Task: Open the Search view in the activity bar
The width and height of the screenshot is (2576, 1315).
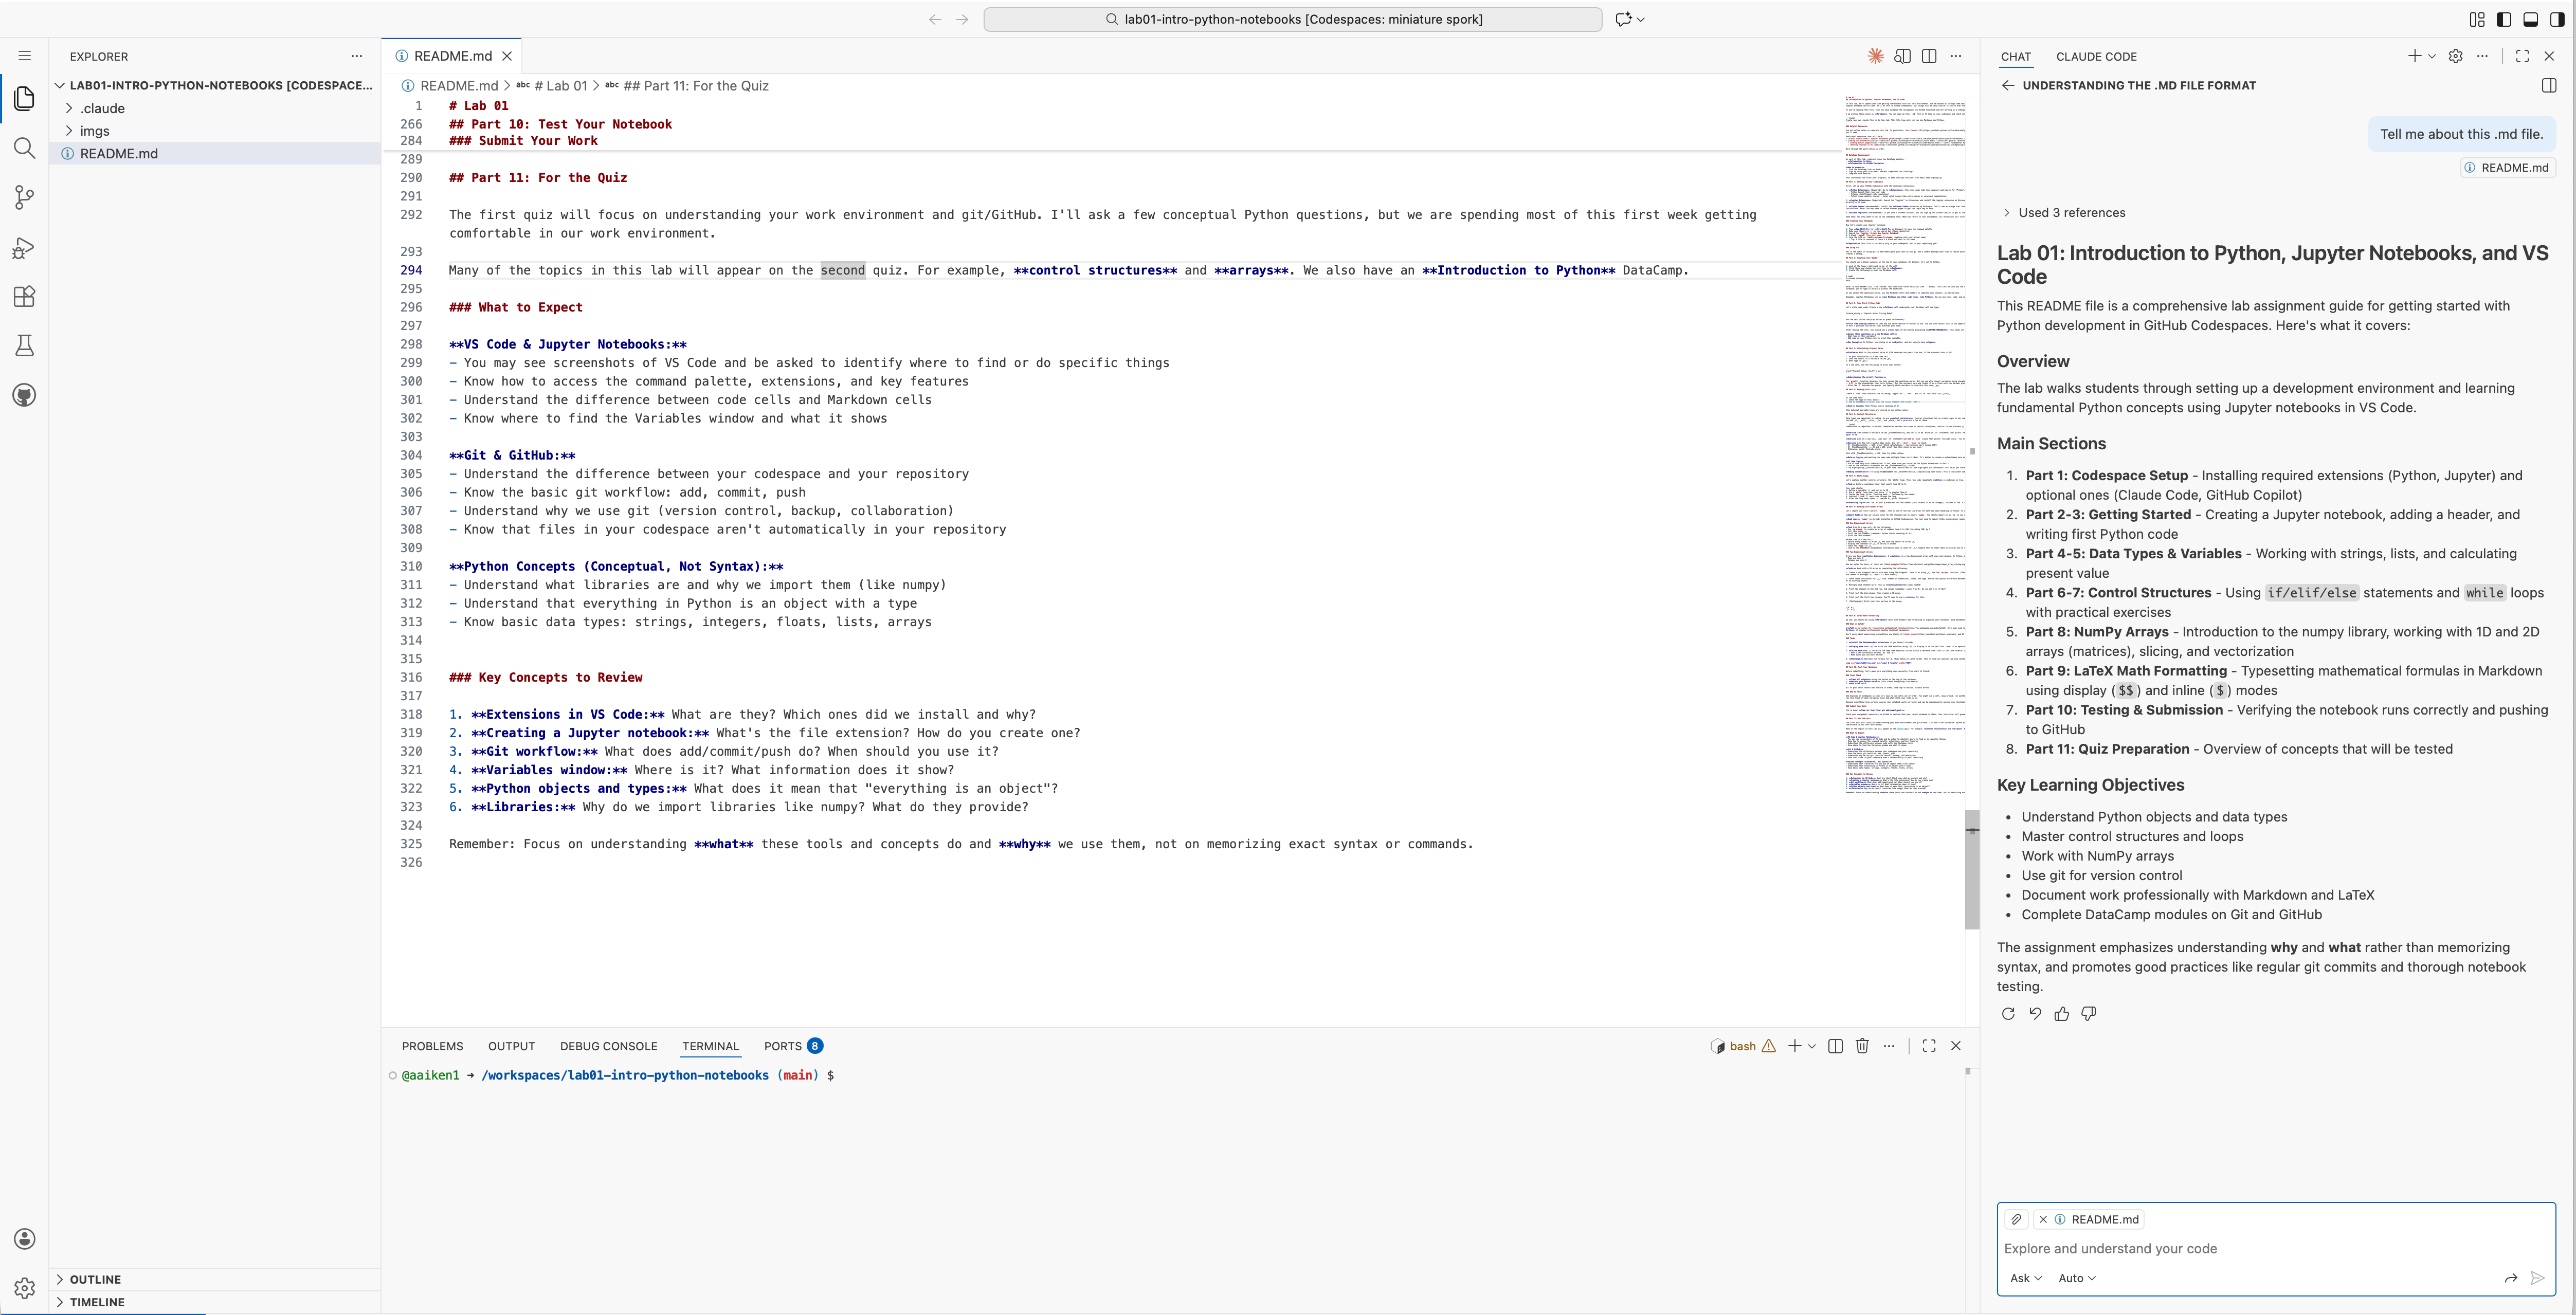Action: point(24,148)
